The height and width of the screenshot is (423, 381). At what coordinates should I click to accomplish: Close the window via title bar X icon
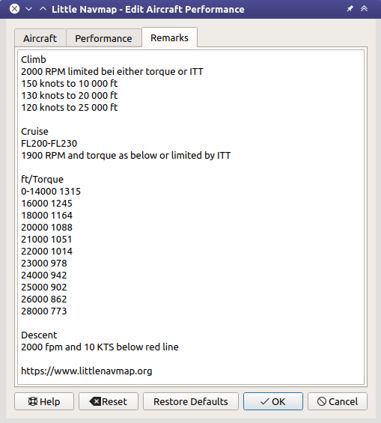click(x=14, y=9)
